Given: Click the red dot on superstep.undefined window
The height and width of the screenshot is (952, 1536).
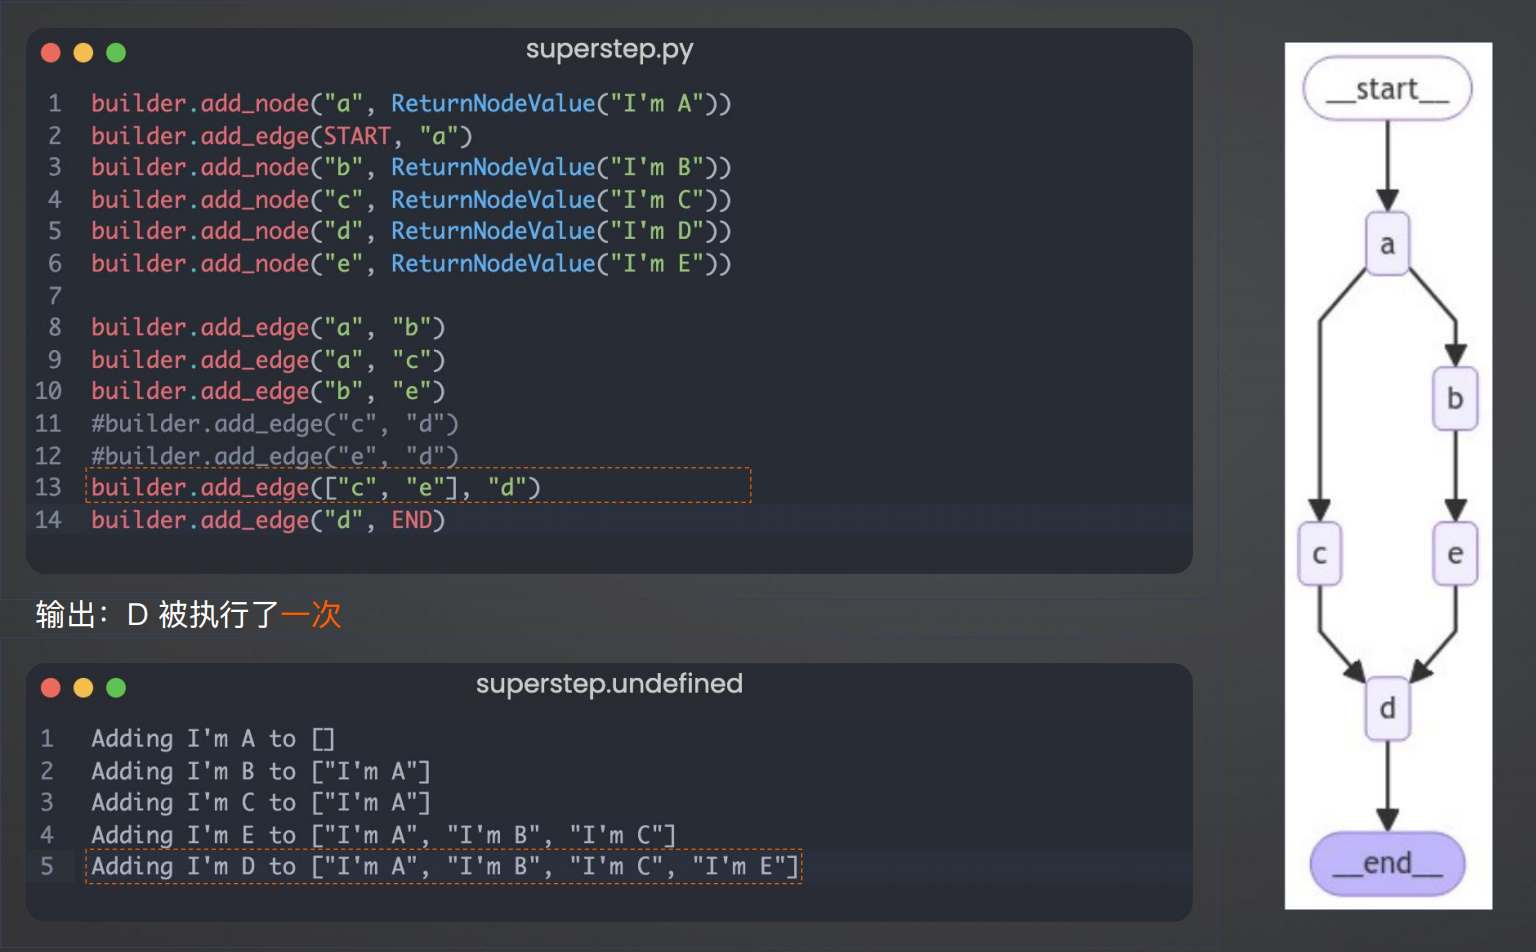Looking at the screenshot, I should pos(51,688).
